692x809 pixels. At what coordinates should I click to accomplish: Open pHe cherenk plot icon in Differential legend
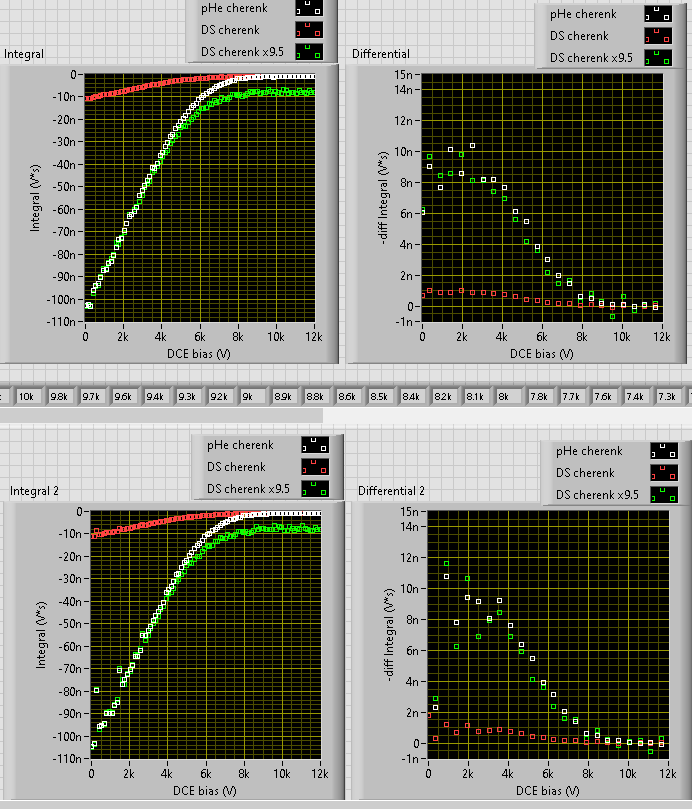click(x=658, y=14)
